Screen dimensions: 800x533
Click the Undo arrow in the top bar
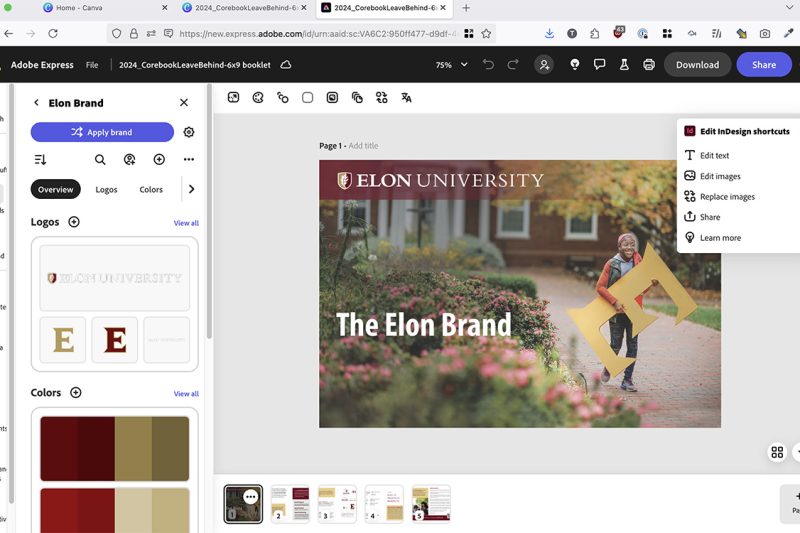(488, 65)
